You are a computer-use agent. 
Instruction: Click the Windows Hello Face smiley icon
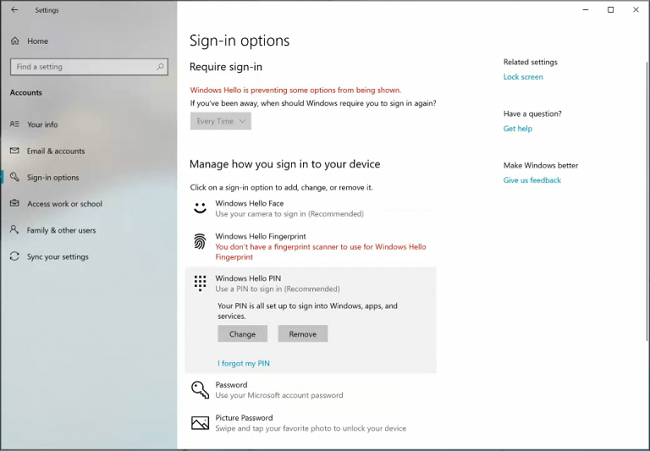pyautogui.click(x=200, y=208)
